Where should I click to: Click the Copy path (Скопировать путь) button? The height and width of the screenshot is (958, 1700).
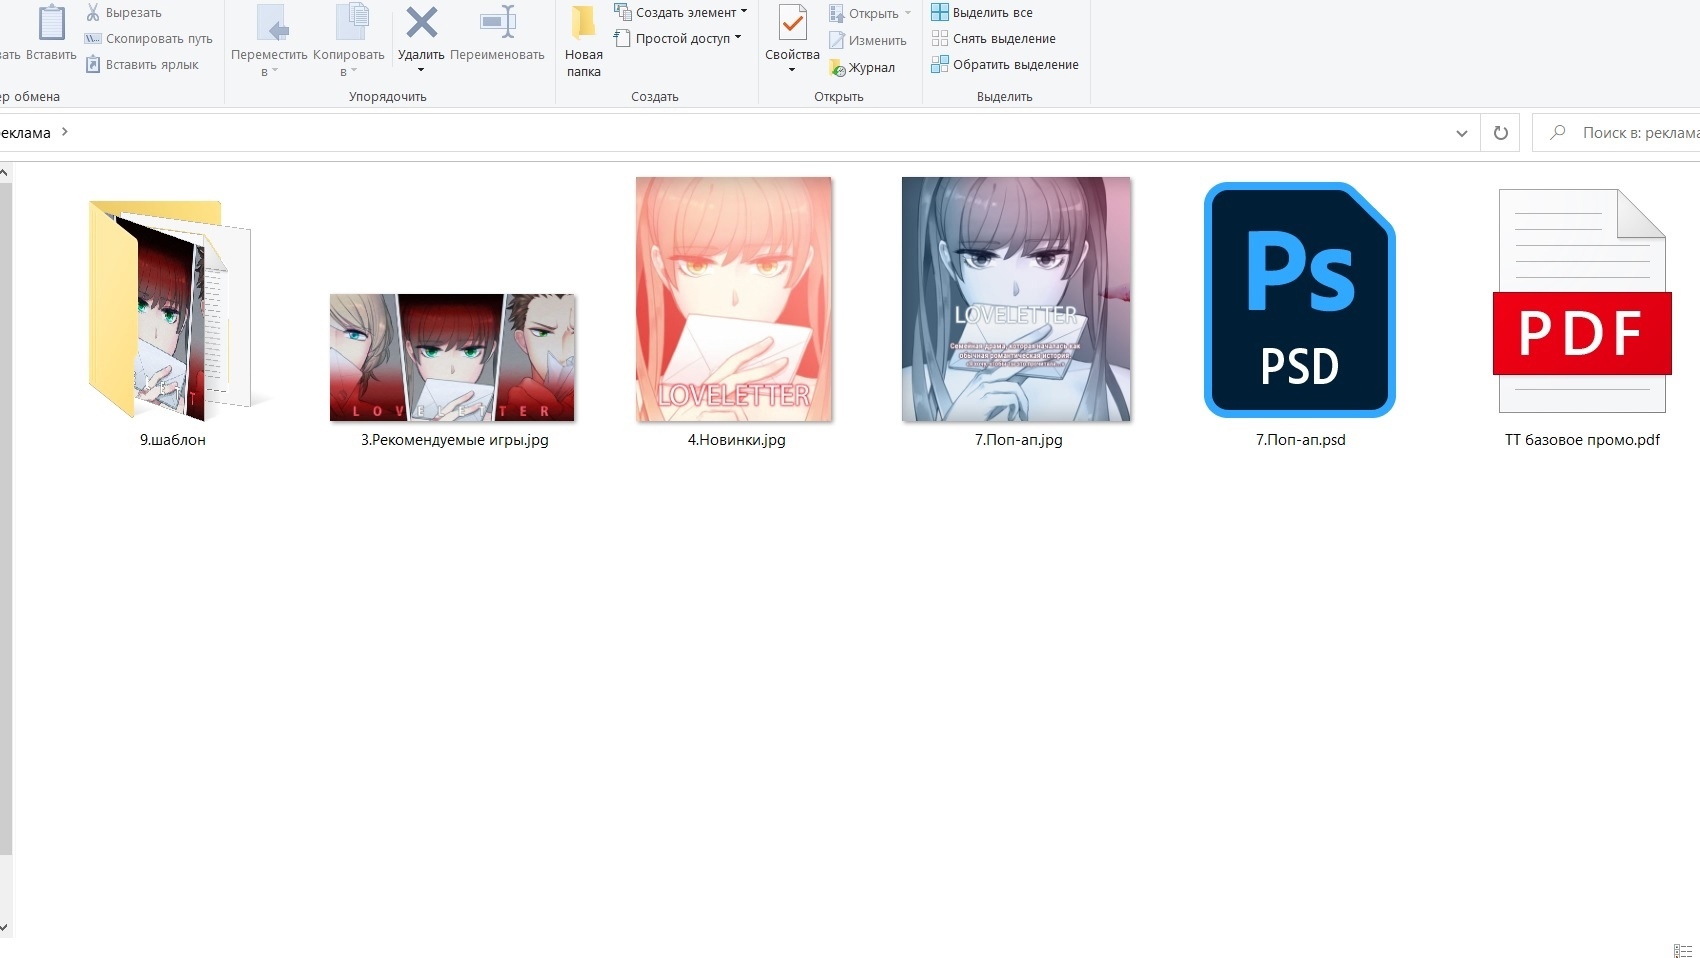148,39
